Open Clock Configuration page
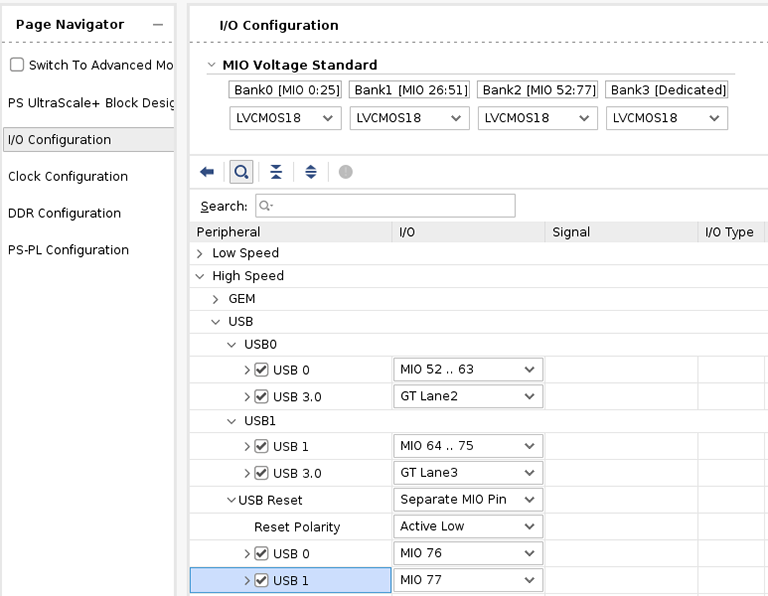This screenshot has height=596, width=768. [x=68, y=177]
